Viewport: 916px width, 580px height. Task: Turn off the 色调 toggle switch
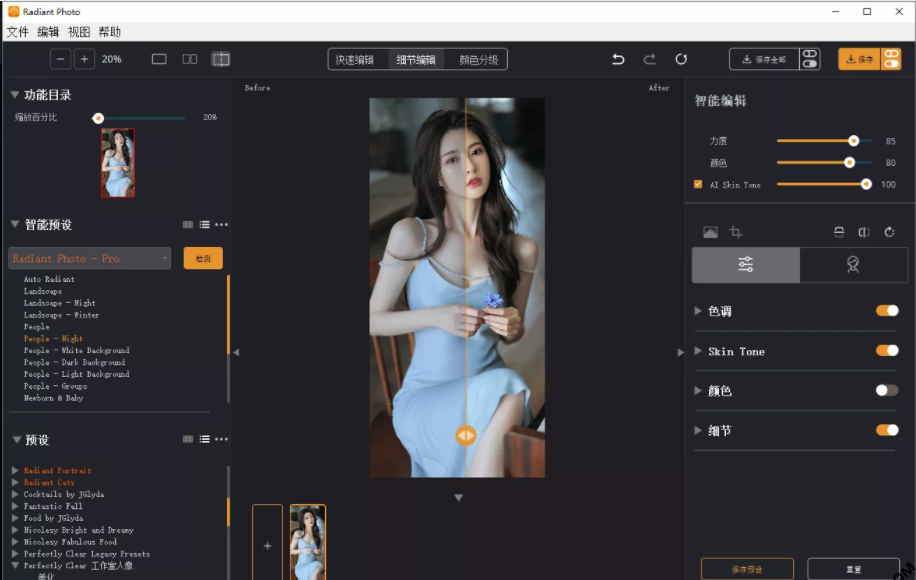pyautogui.click(x=887, y=311)
